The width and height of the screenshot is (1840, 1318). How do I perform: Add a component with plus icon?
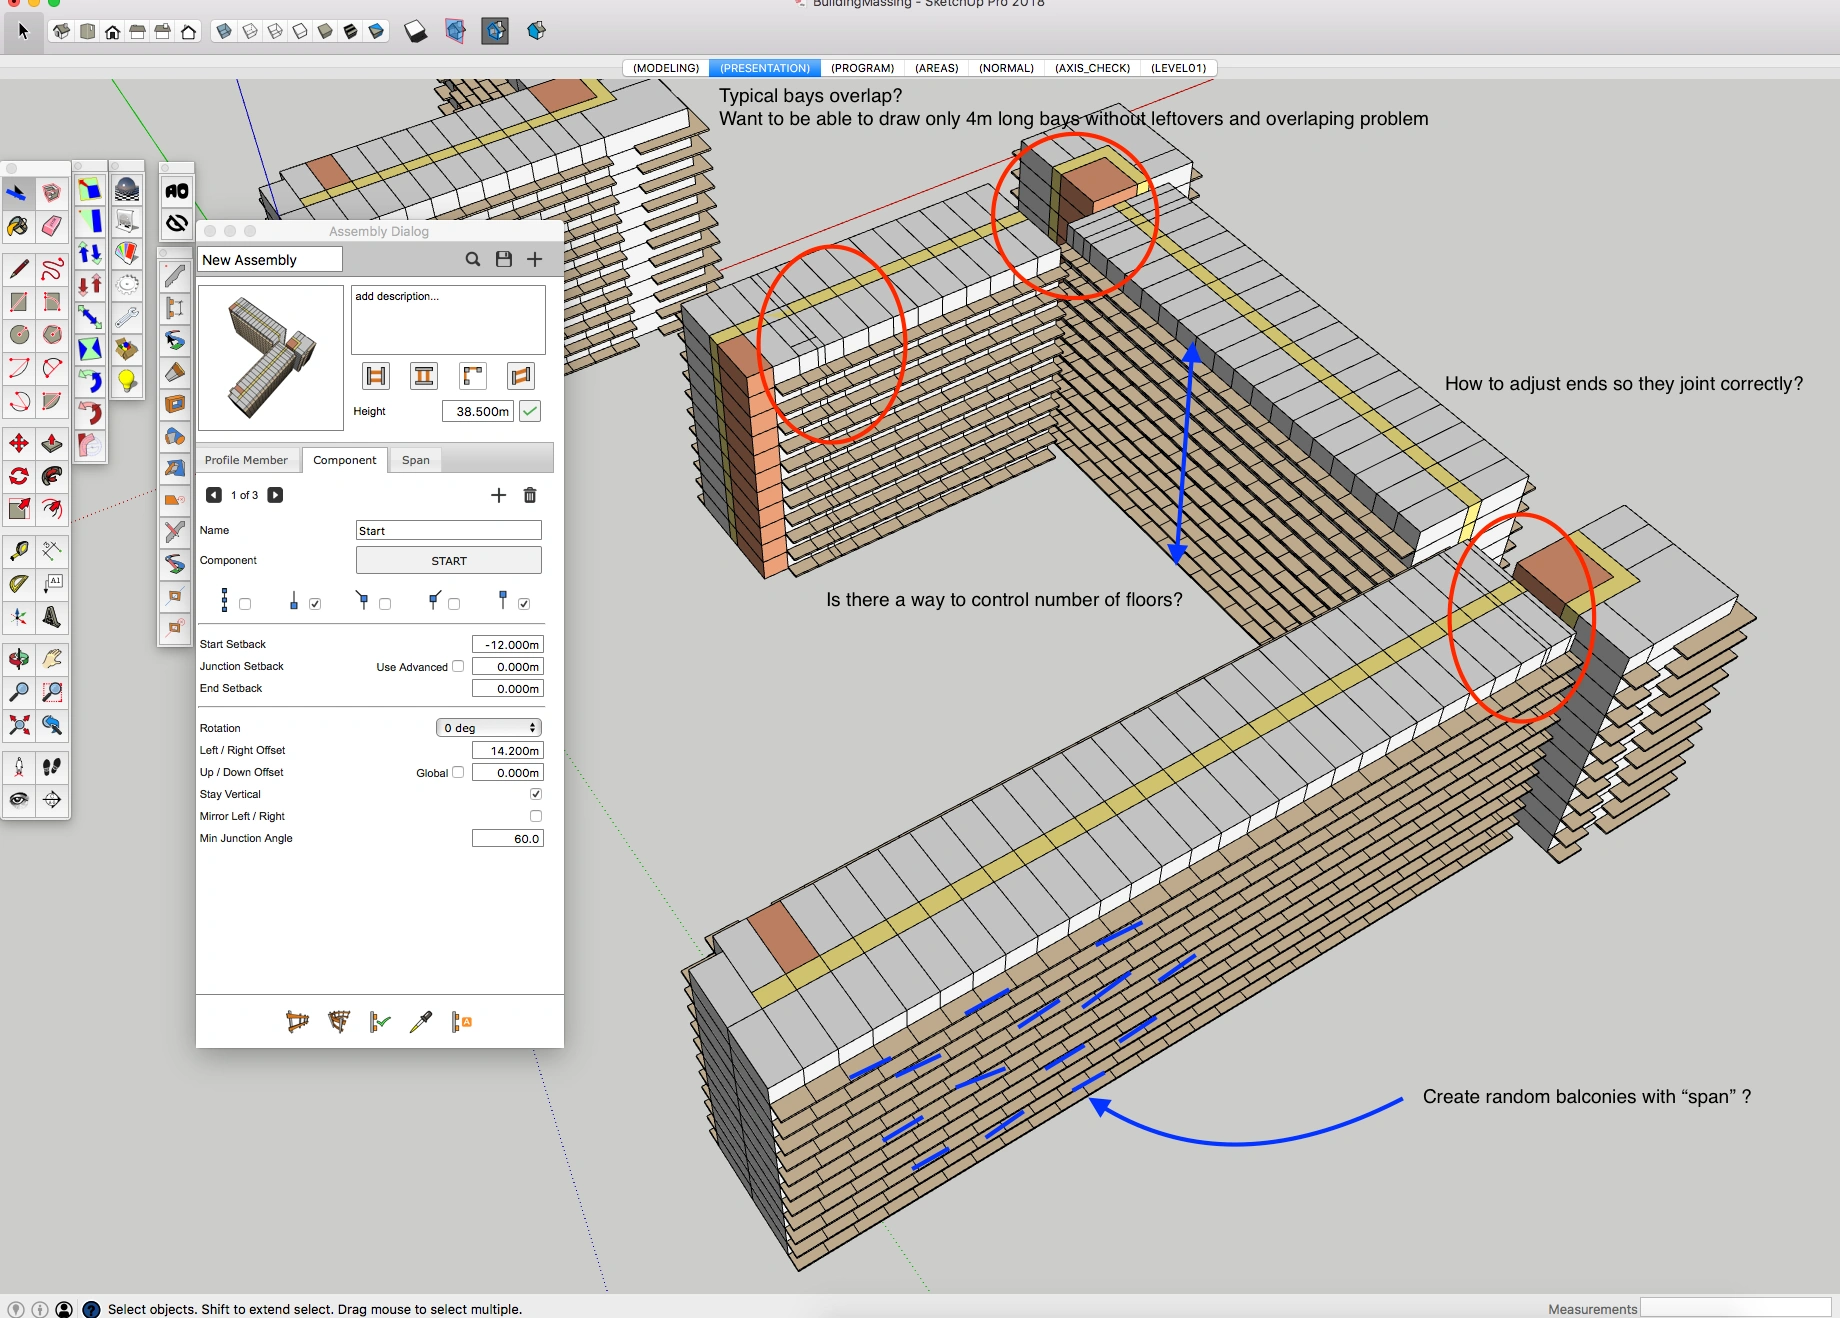(x=499, y=495)
